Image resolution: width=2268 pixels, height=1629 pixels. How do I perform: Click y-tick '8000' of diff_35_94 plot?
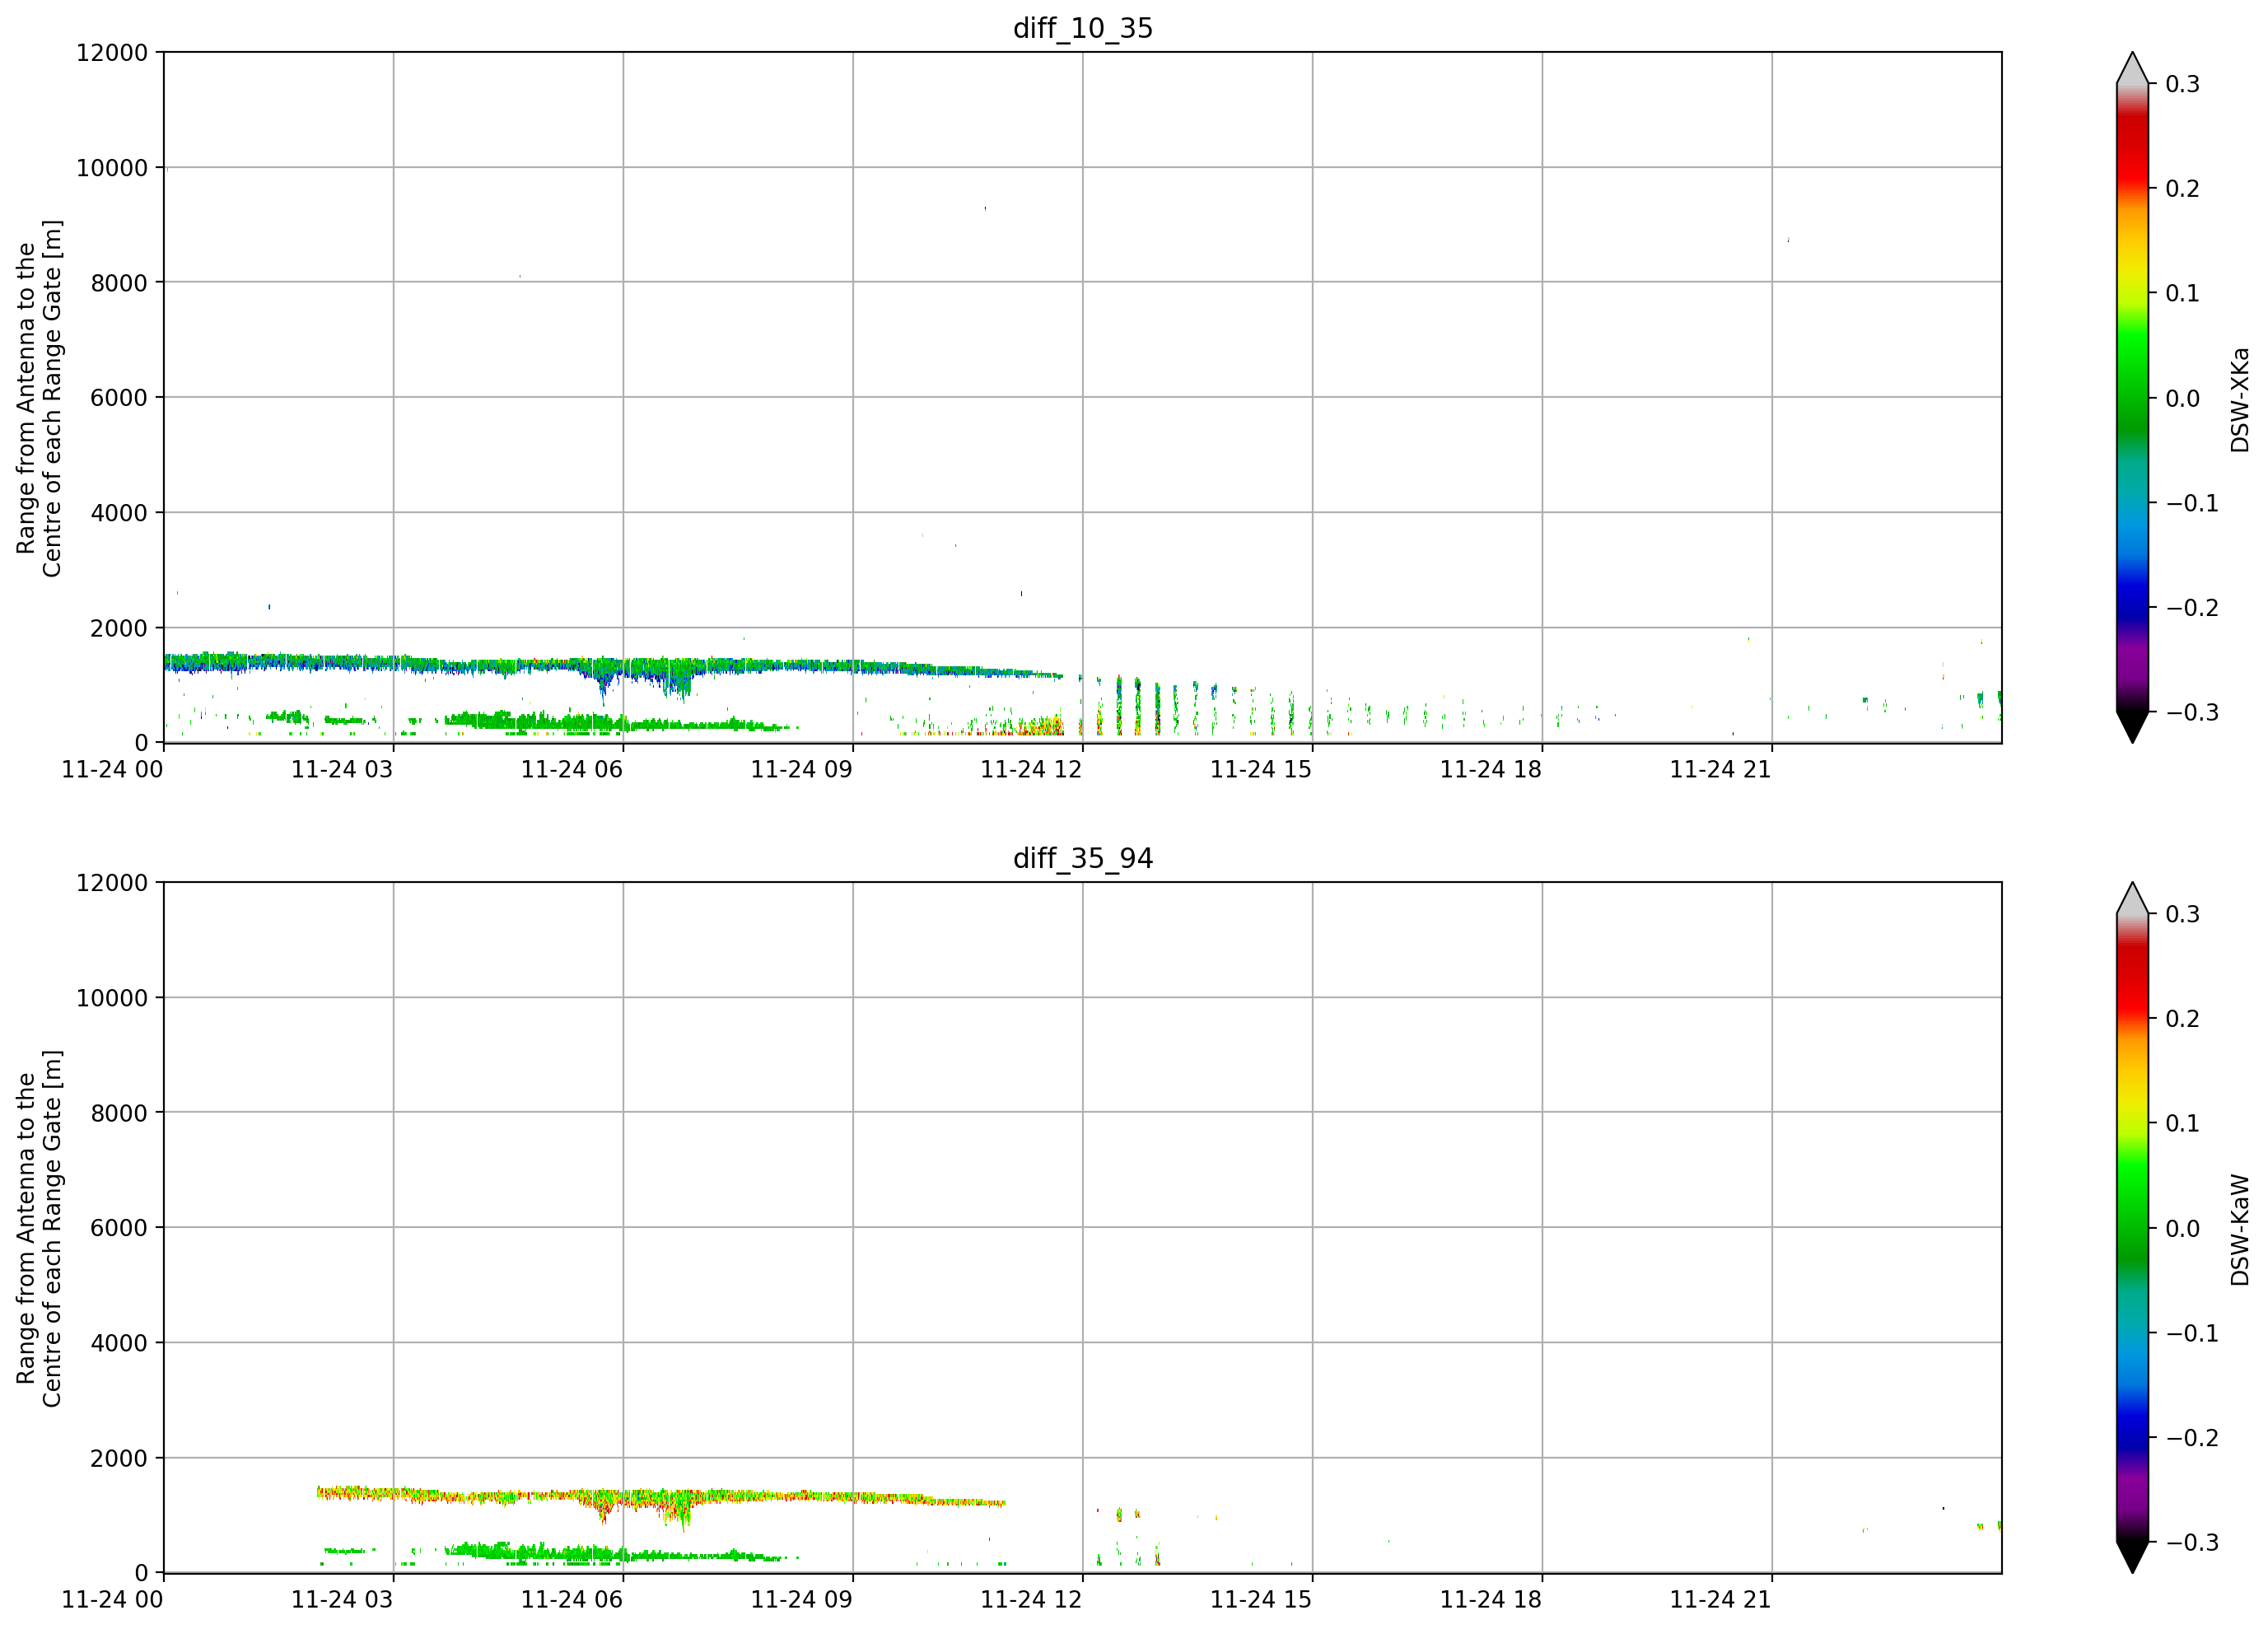[x=119, y=1113]
